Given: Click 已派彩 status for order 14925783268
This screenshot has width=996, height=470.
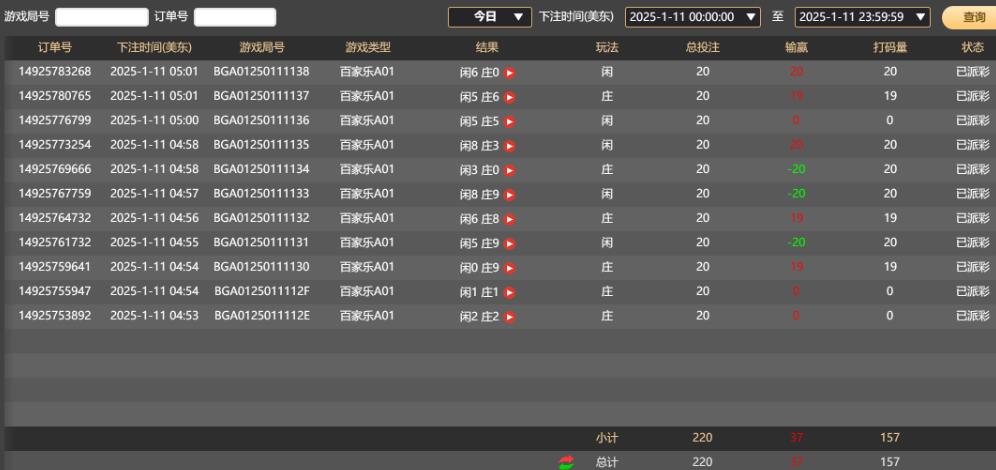Looking at the screenshot, I should pyautogui.click(x=972, y=72).
